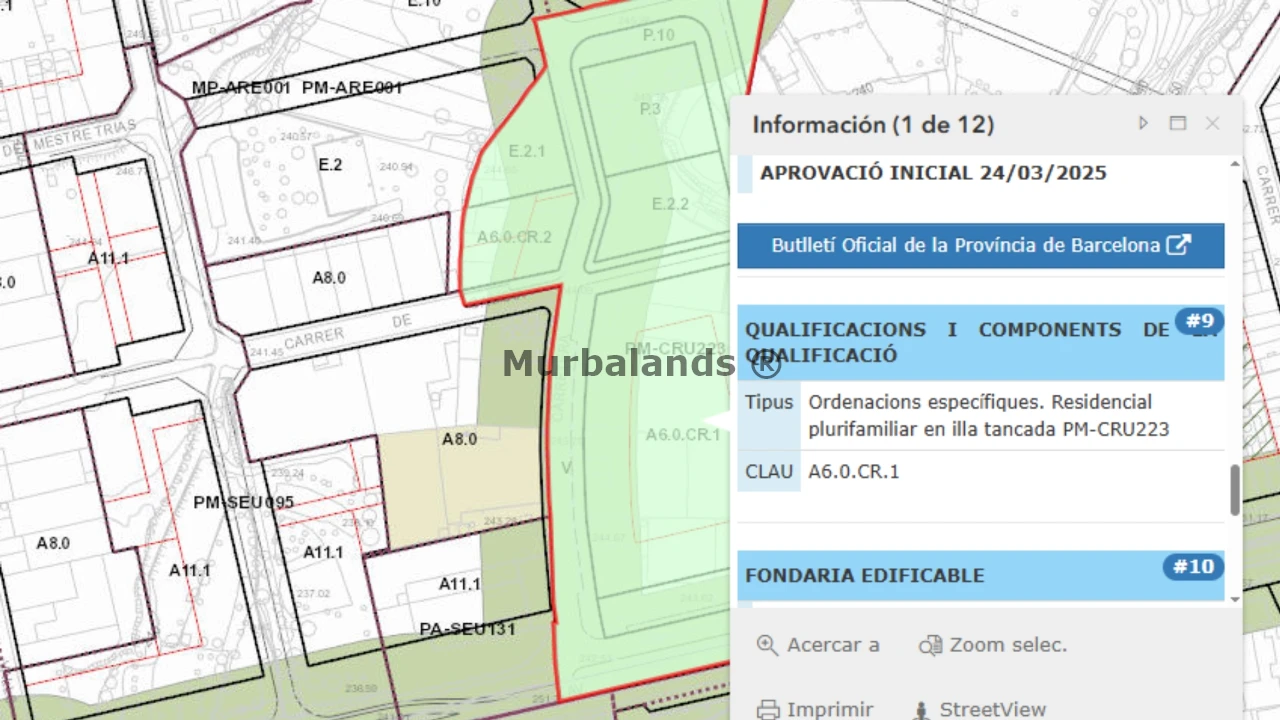
Task: Click the Acercar a zoom action
Action: (x=819, y=645)
